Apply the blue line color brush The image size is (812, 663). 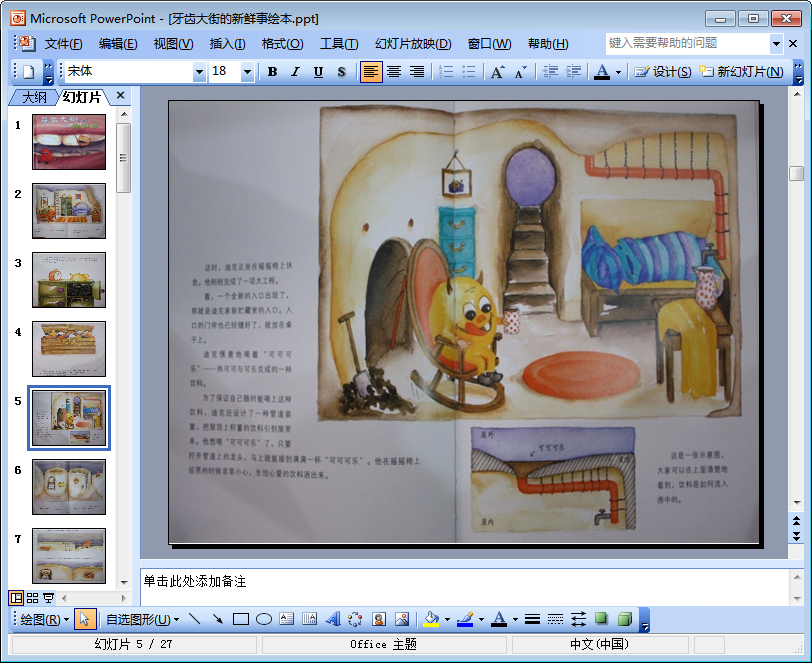(x=465, y=619)
